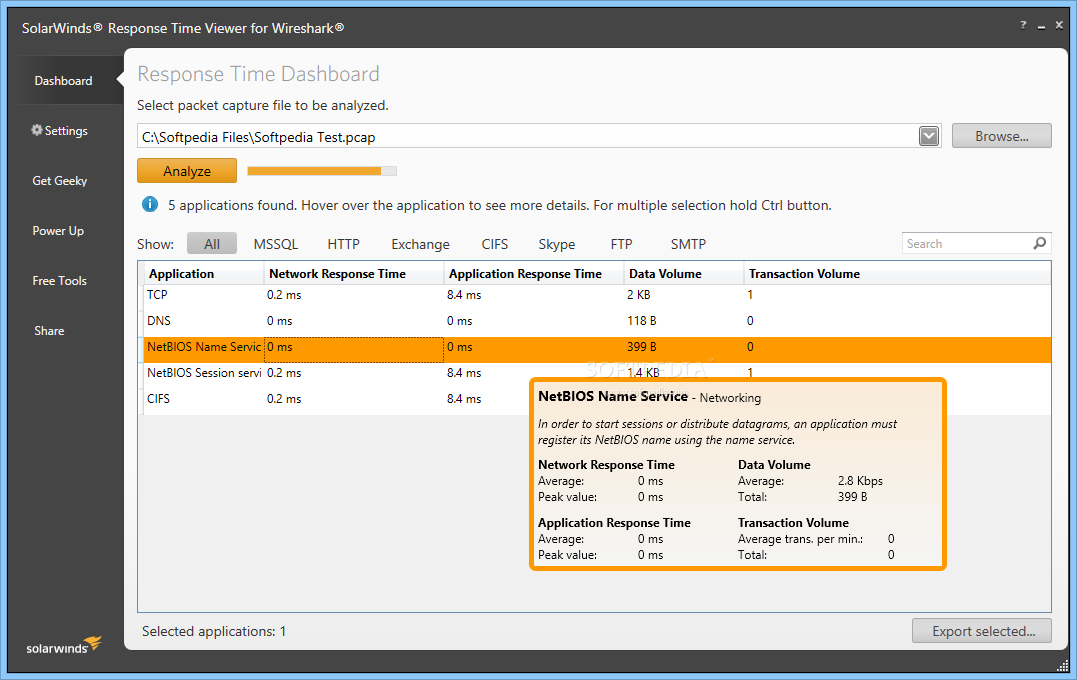Screen dimensions: 1077x680
Task: Open the Get Geeky section
Action: [x=60, y=181]
